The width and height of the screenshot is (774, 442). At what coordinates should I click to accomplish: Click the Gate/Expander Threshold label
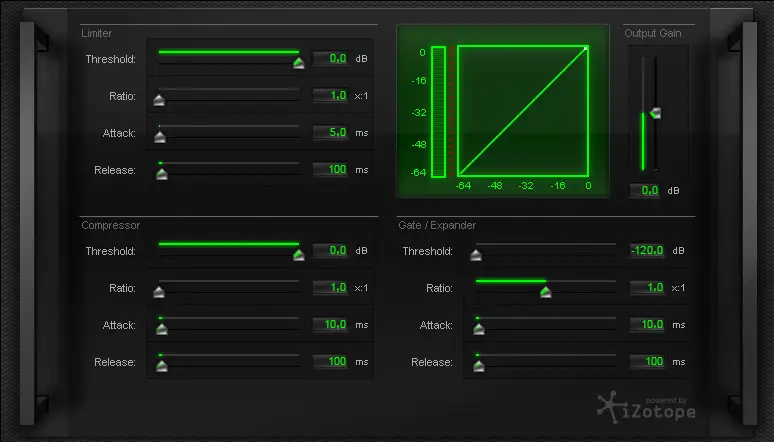point(427,251)
